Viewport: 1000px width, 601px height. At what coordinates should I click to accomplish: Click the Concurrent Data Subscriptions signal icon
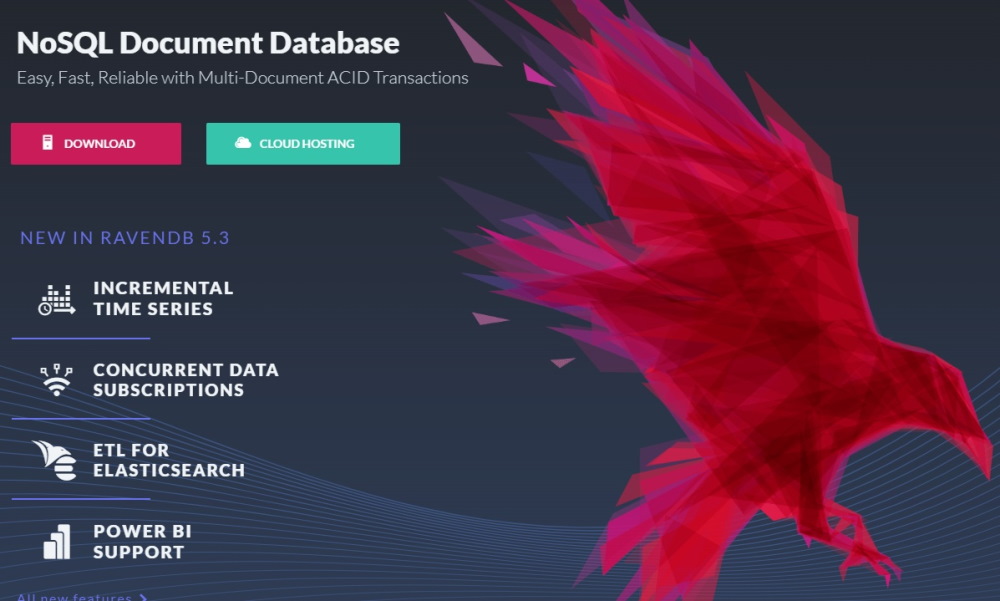(57, 380)
